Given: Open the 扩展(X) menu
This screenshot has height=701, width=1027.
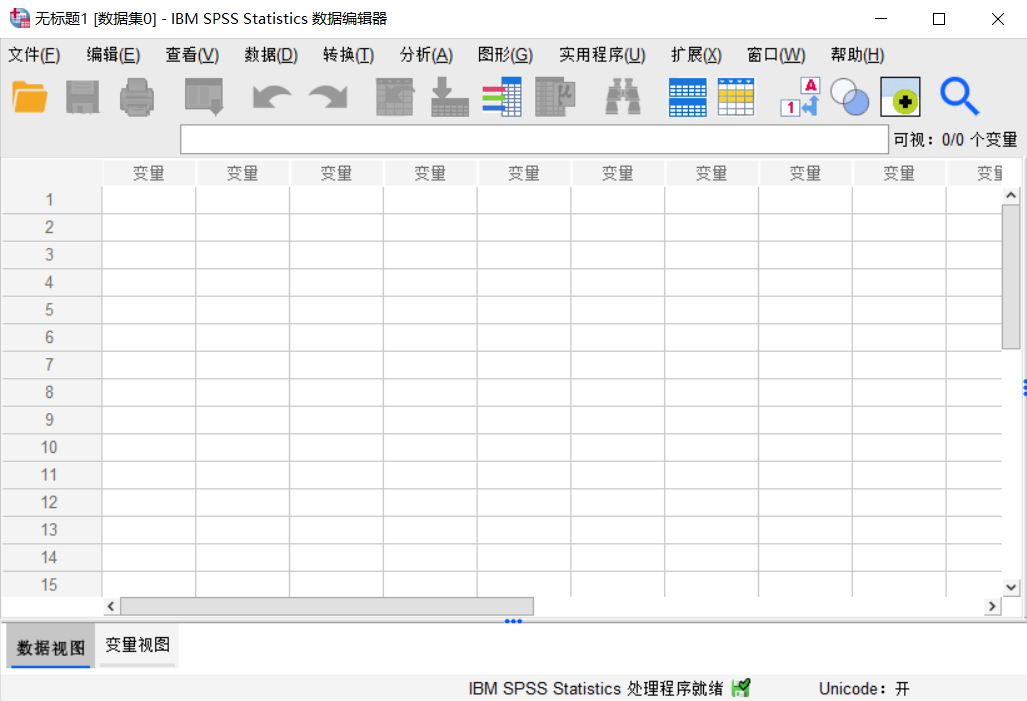Looking at the screenshot, I should tap(696, 55).
